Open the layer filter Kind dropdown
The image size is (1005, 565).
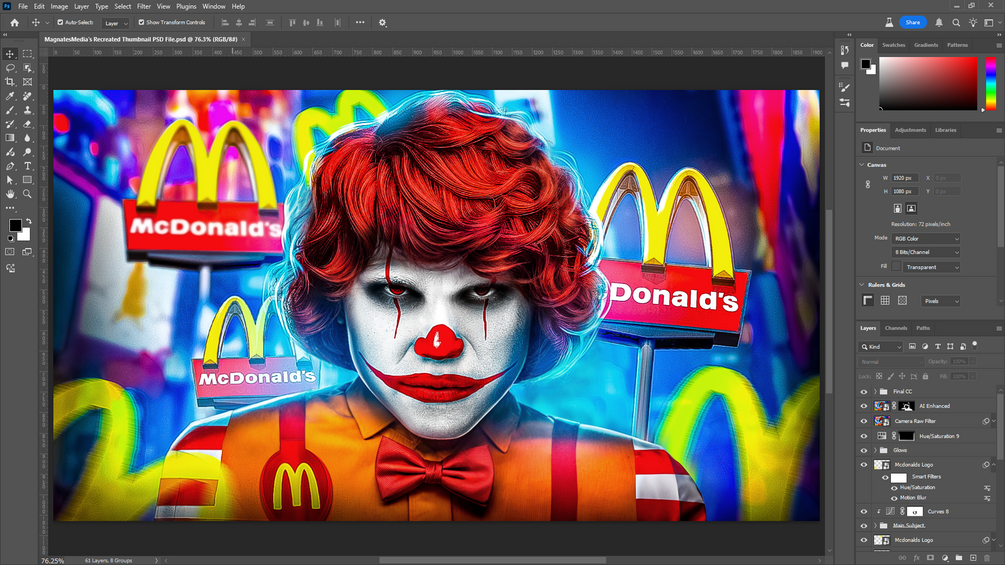881,347
